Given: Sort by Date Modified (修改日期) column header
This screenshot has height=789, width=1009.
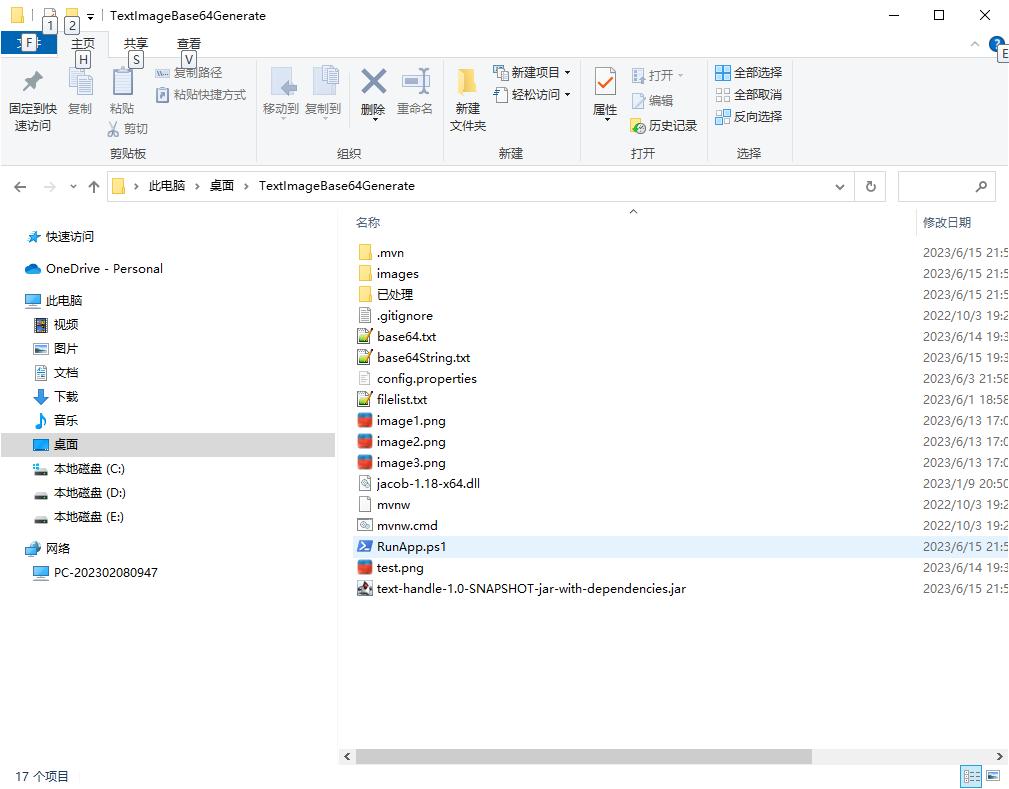Looking at the screenshot, I should (x=947, y=223).
